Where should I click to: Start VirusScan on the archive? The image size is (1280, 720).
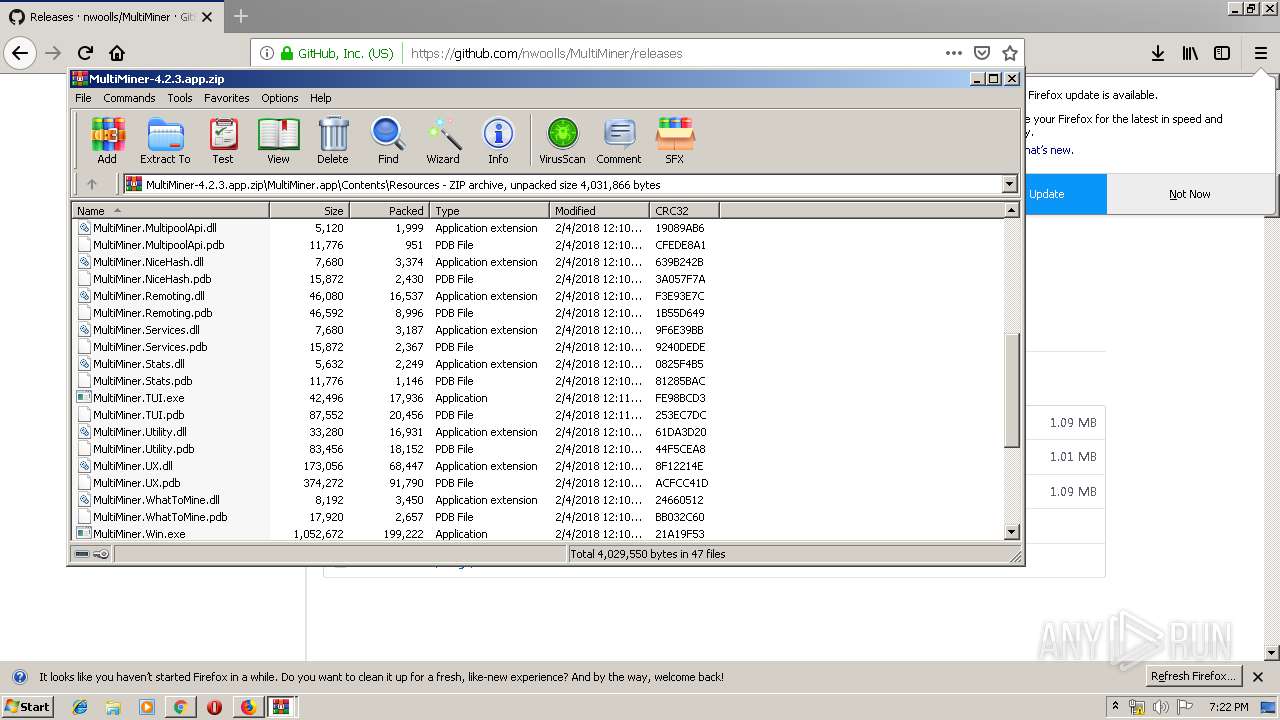(562, 140)
